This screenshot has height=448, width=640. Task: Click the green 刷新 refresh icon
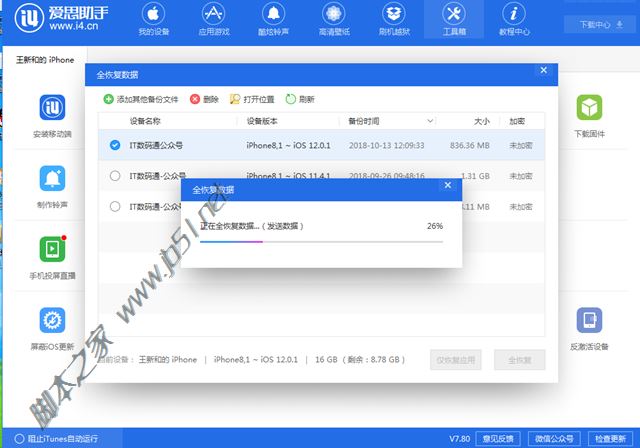tap(290, 99)
